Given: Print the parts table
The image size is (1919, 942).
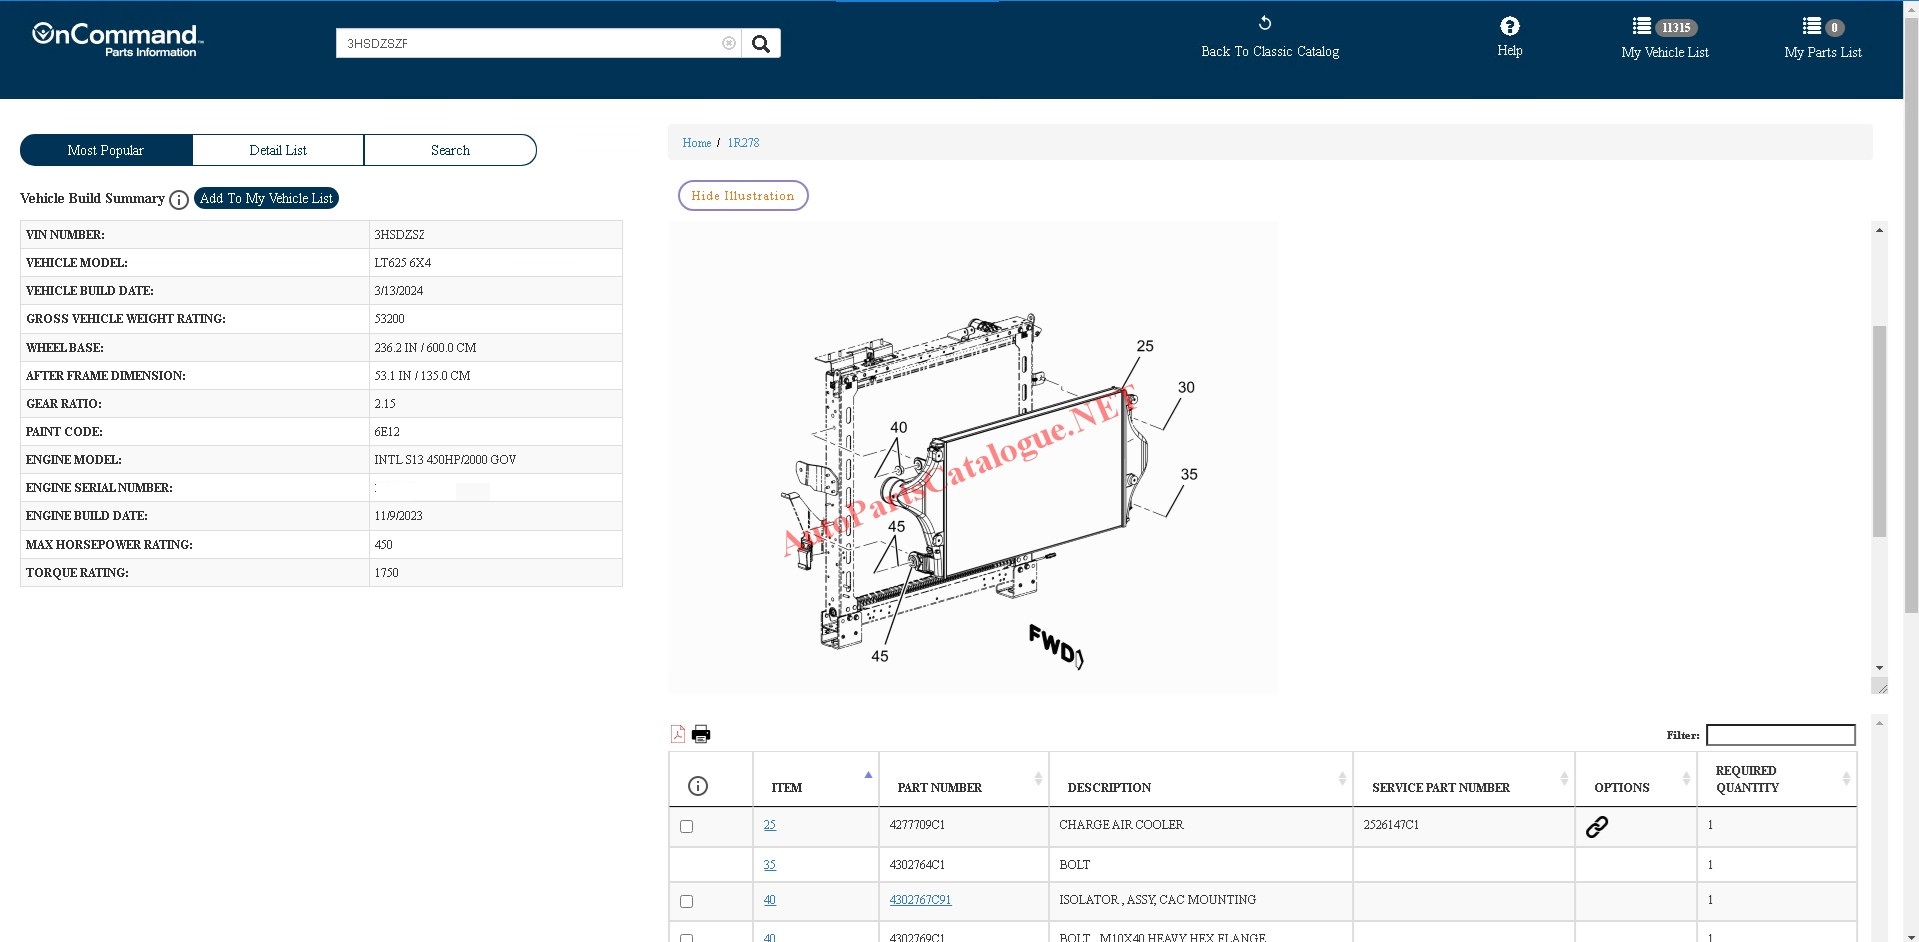Looking at the screenshot, I should [x=701, y=734].
